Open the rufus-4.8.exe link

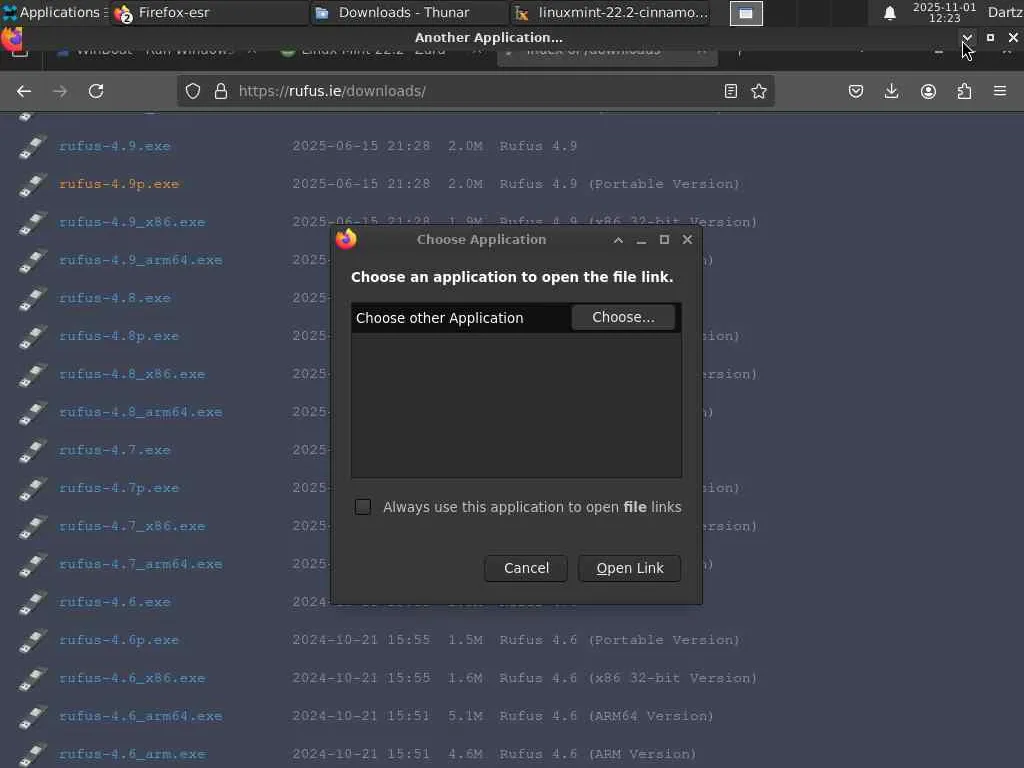(115, 298)
